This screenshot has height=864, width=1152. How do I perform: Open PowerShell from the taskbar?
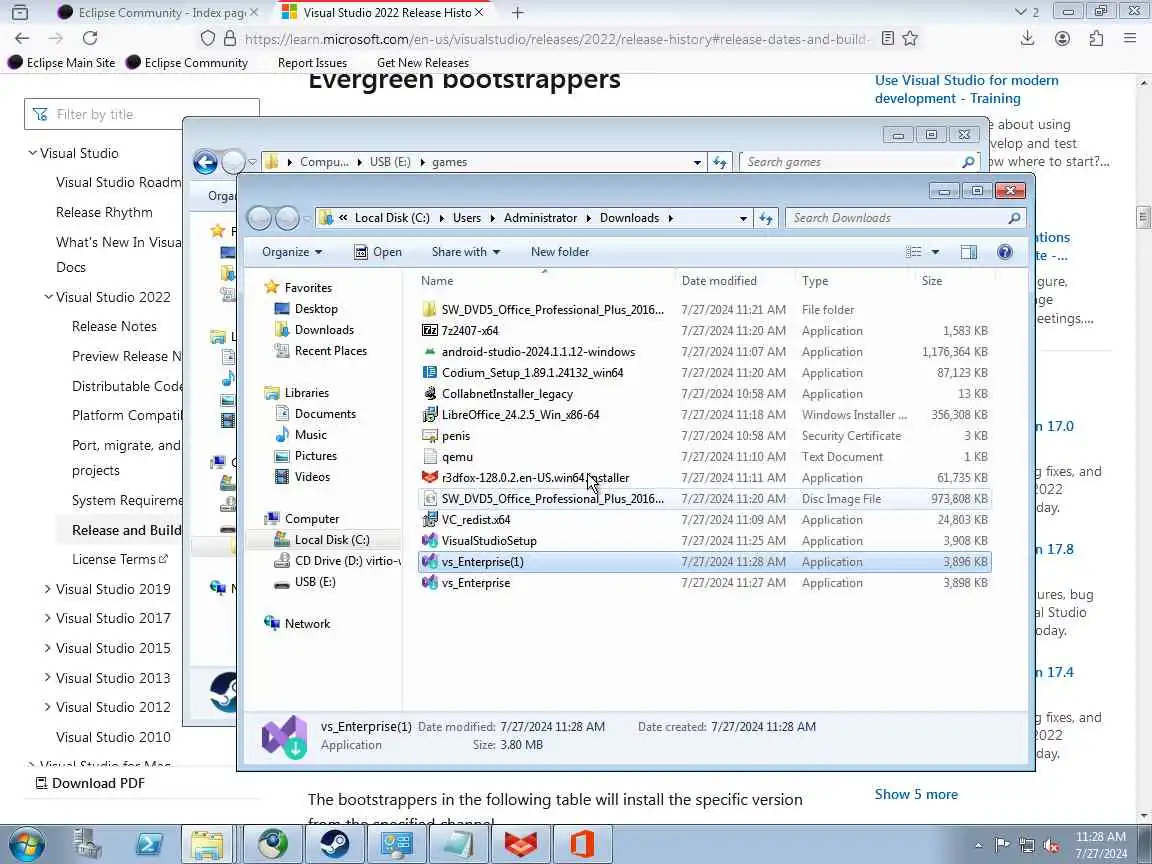(149, 844)
